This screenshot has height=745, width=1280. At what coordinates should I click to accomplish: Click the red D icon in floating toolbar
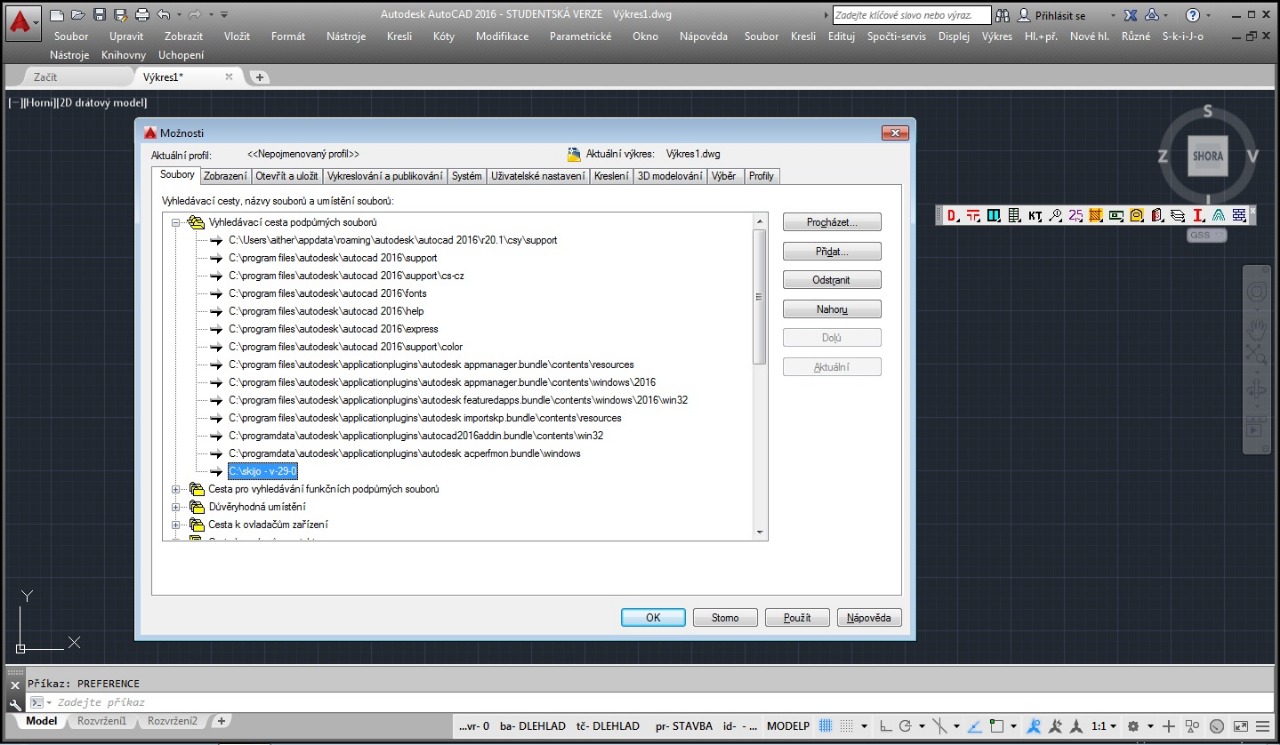(x=951, y=215)
